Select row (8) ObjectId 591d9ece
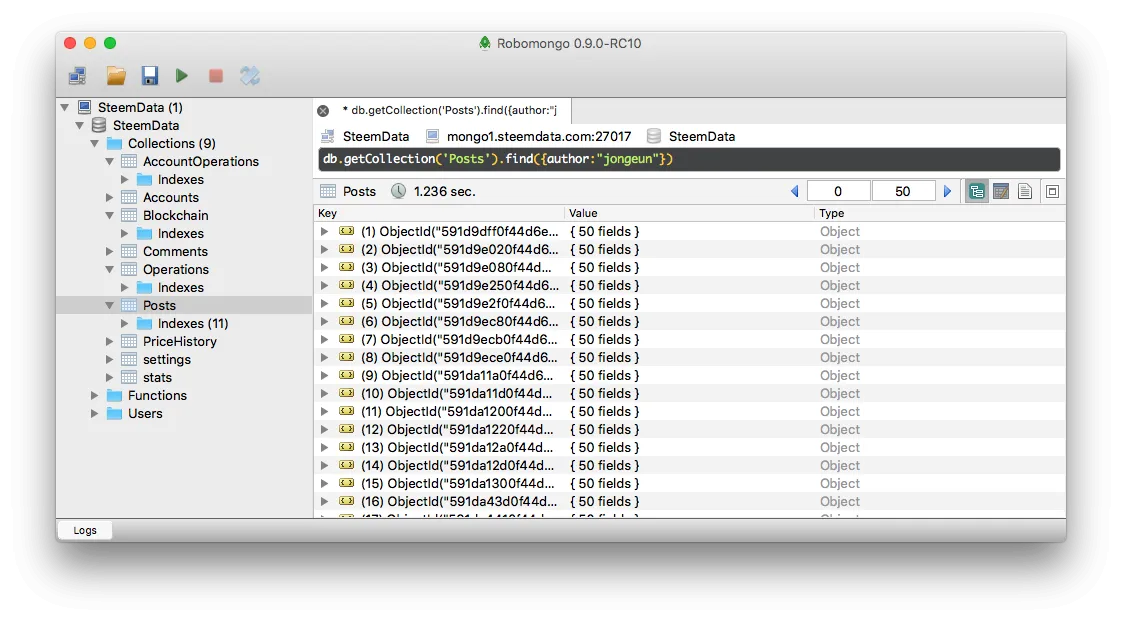Viewport: 1122px width, 622px height. pyautogui.click(x=689, y=357)
